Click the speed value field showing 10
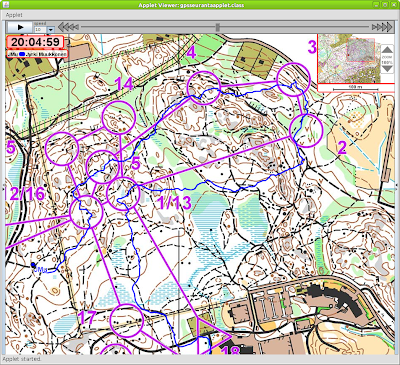400x365 pixels. 40,30
